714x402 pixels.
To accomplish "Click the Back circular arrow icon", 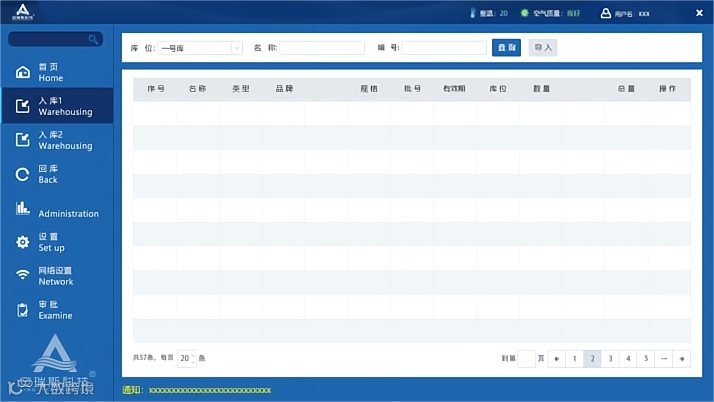I will point(22,174).
